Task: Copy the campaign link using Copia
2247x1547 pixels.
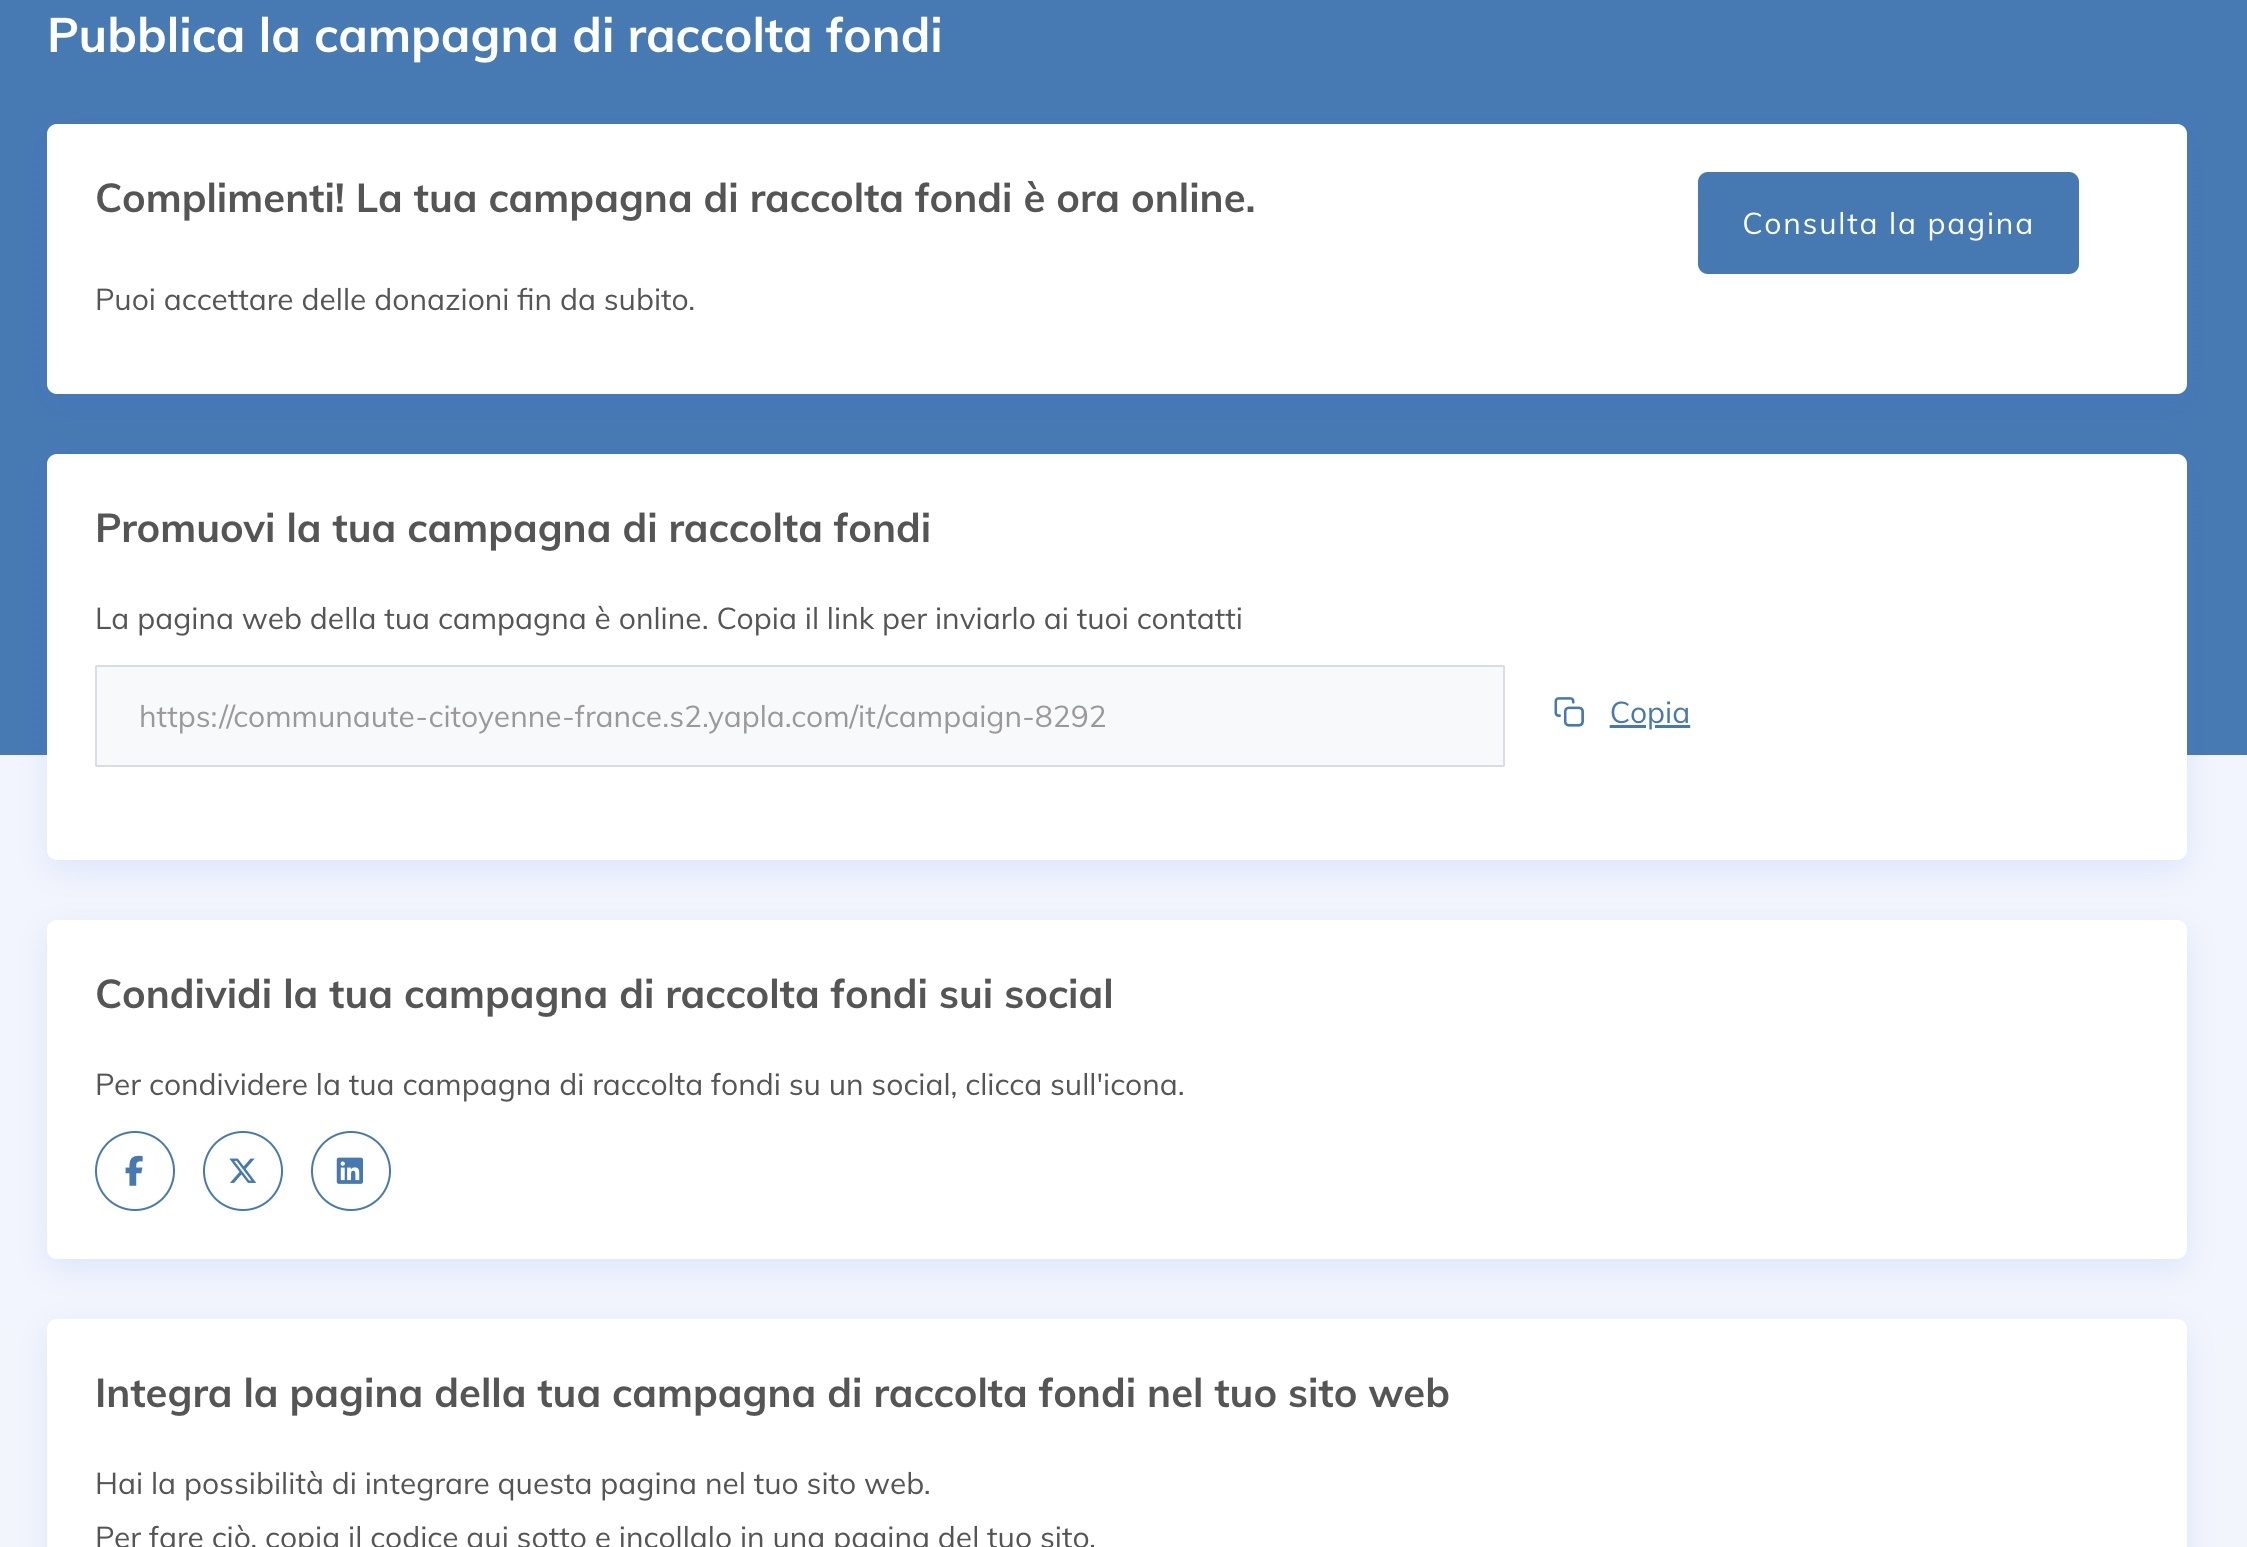Action: coord(1647,713)
